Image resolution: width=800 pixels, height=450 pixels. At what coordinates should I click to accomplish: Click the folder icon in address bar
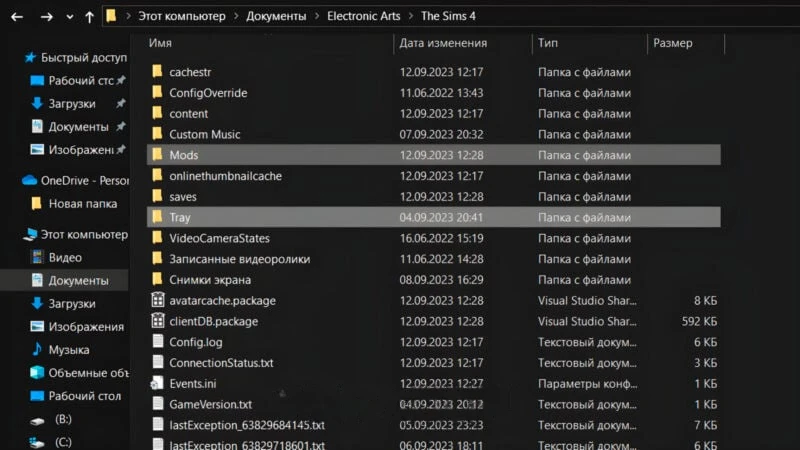[x=111, y=16]
